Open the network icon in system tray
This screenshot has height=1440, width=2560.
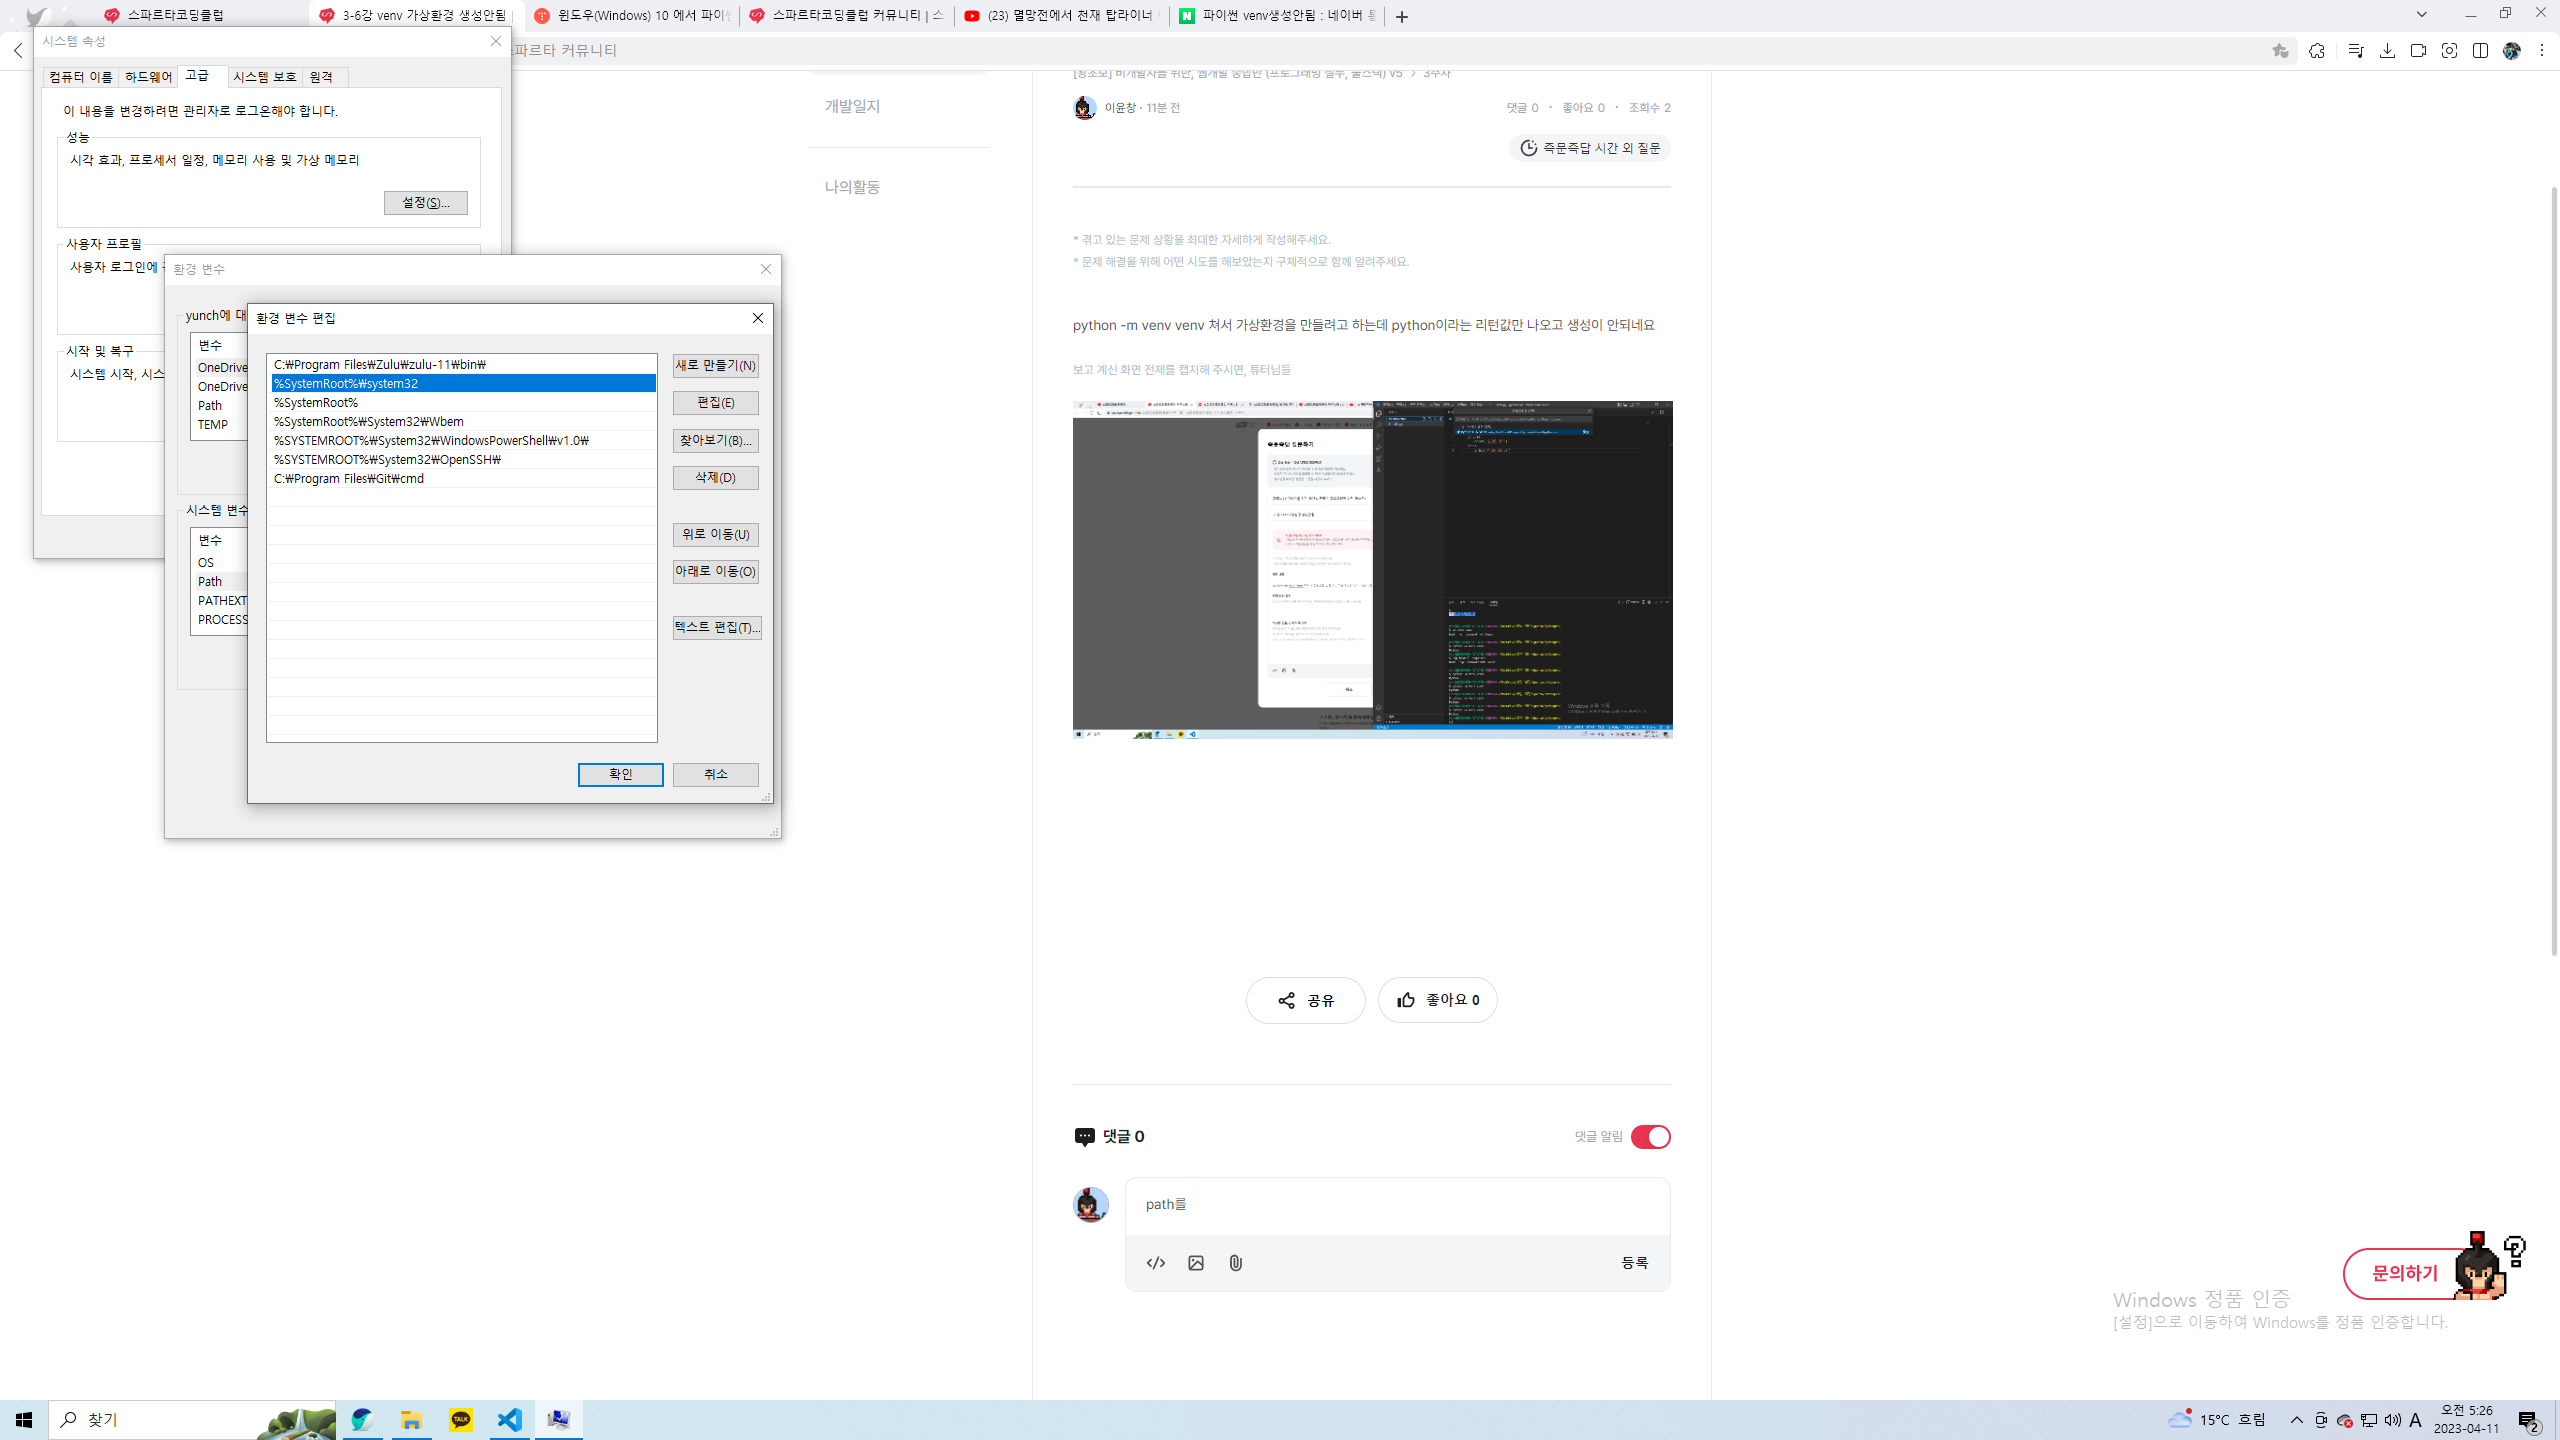[2369, 1420]
